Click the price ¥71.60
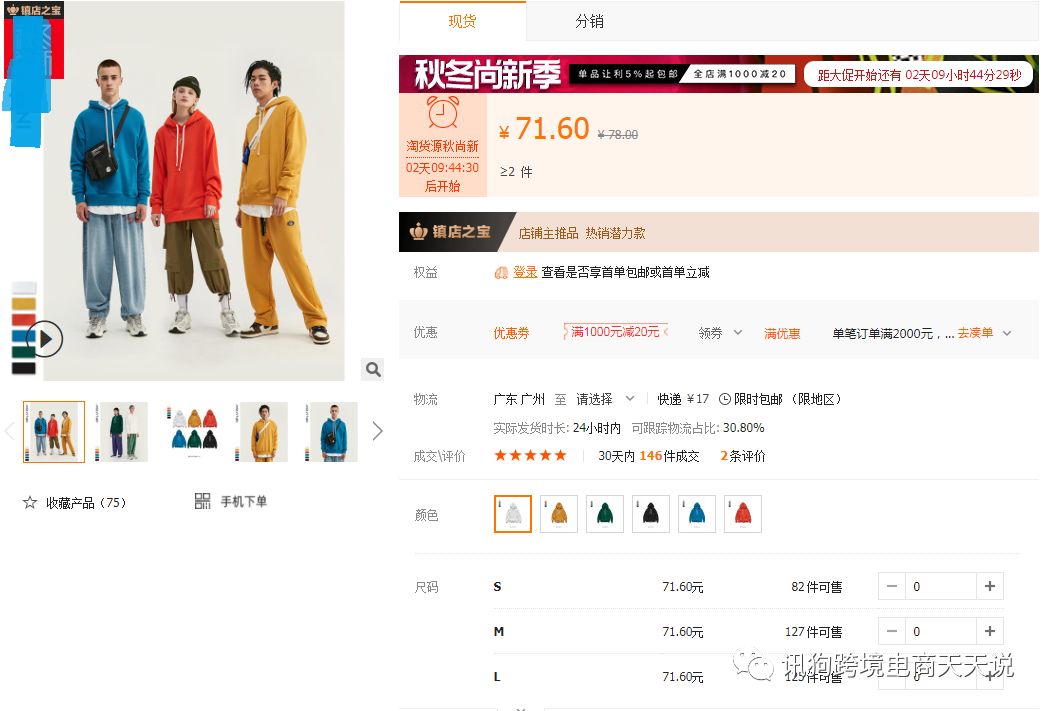The image size is (1048, 711). [x=544, y=129]
